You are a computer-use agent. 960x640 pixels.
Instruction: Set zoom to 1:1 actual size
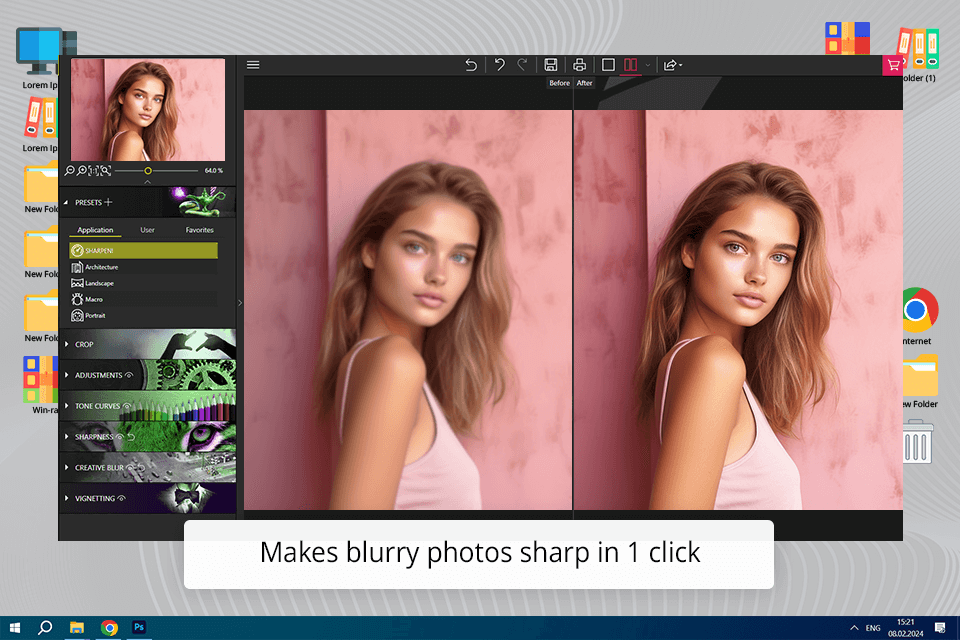(x=94, y=171)
